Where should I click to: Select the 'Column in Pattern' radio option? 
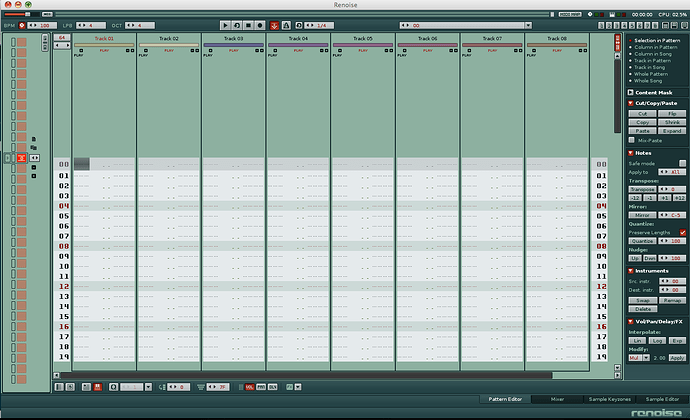pos(653,47)
